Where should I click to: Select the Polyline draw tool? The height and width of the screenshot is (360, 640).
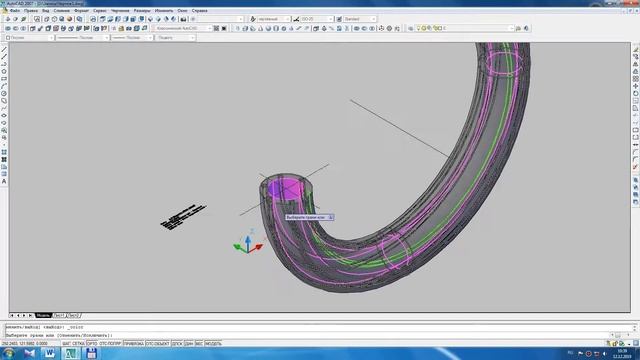click(4, 64)
